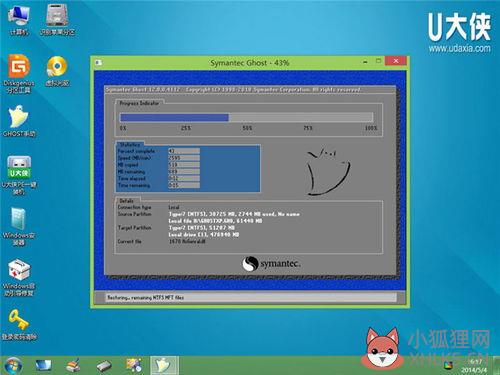Open the disk partition desktop icon

pyautogui.click(x=57, y=20)
